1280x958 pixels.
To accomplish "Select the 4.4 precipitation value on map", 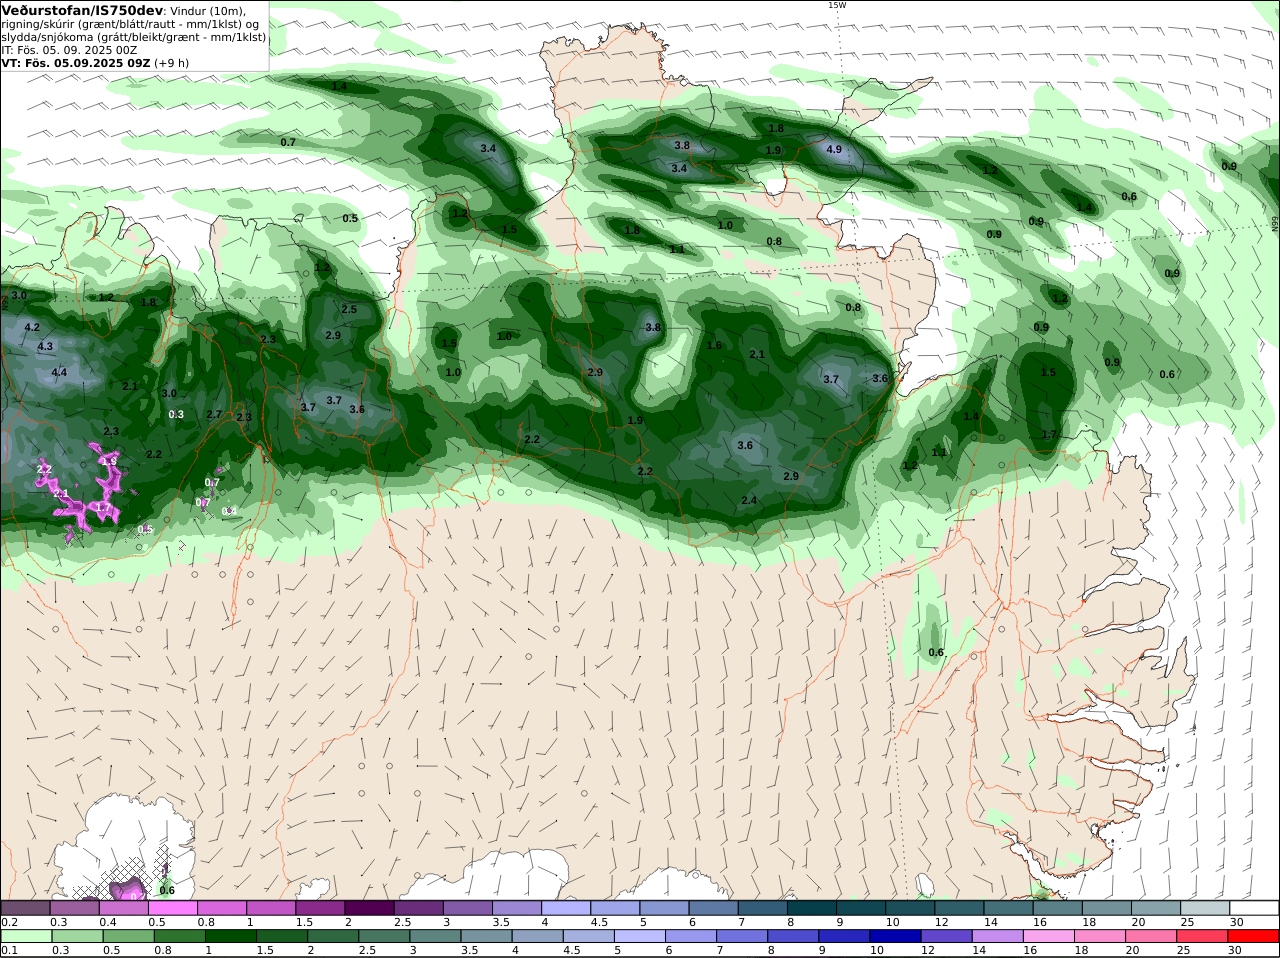I will 59,373.
